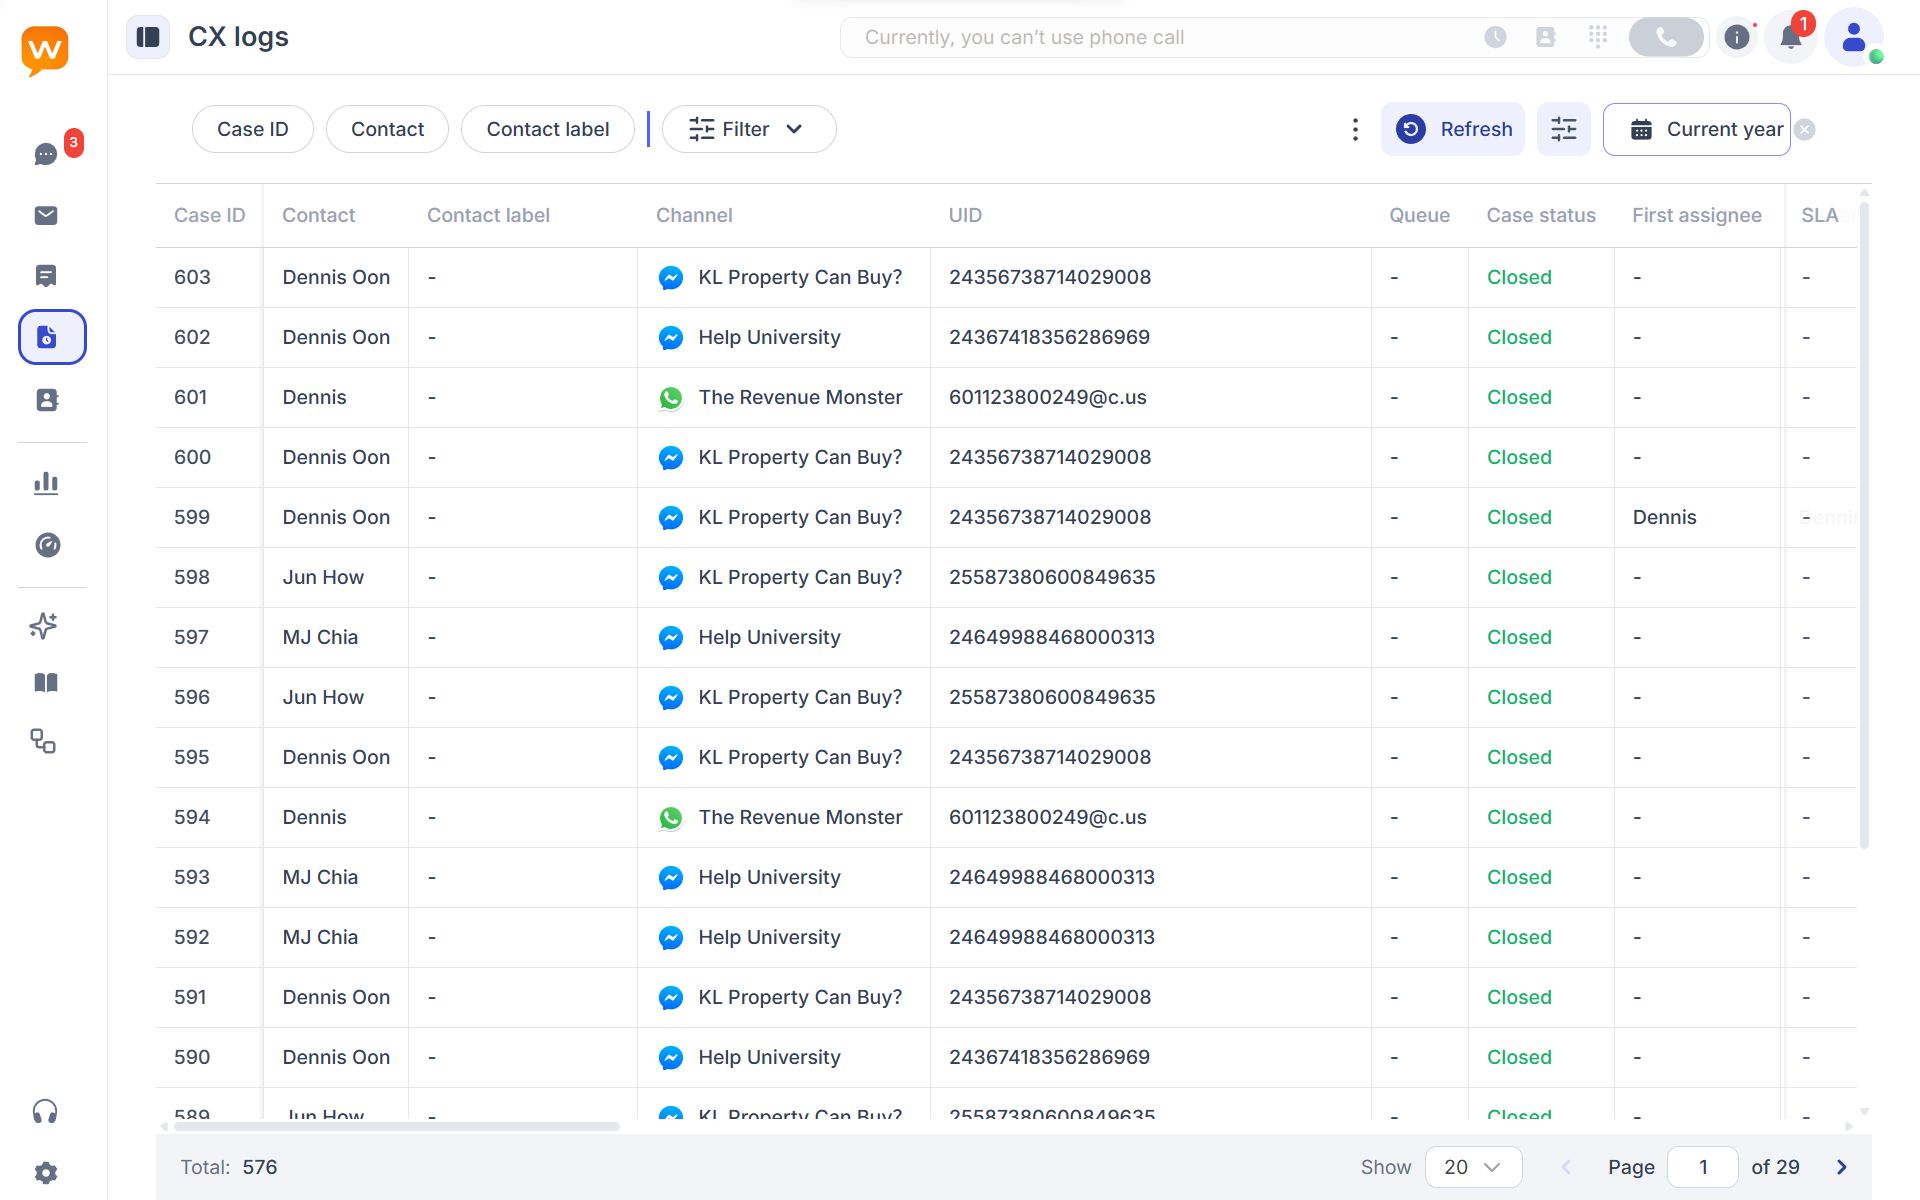Open the bar chart analytics icon
1920x1200 pixels.
point(46,484)
